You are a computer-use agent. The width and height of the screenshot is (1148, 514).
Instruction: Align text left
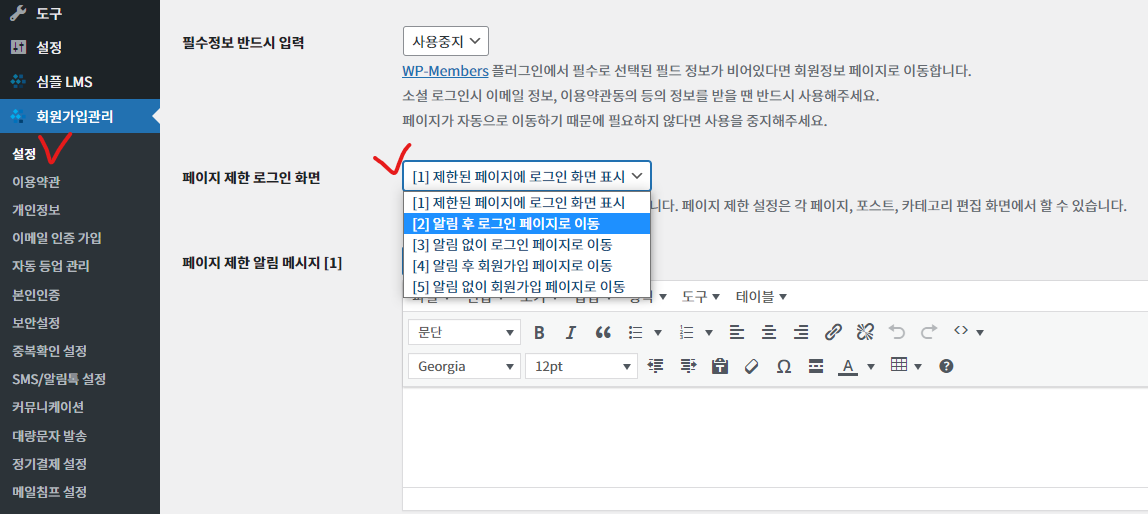click(x=737, y=332)
